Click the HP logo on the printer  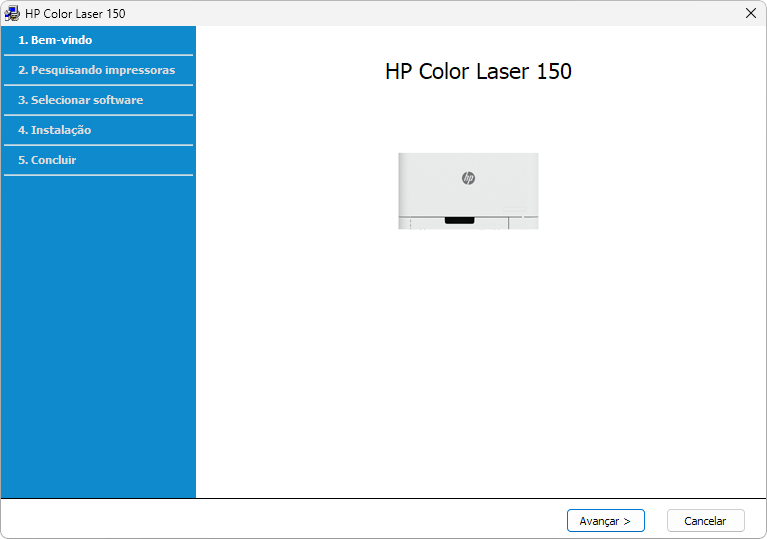[468, 178]
